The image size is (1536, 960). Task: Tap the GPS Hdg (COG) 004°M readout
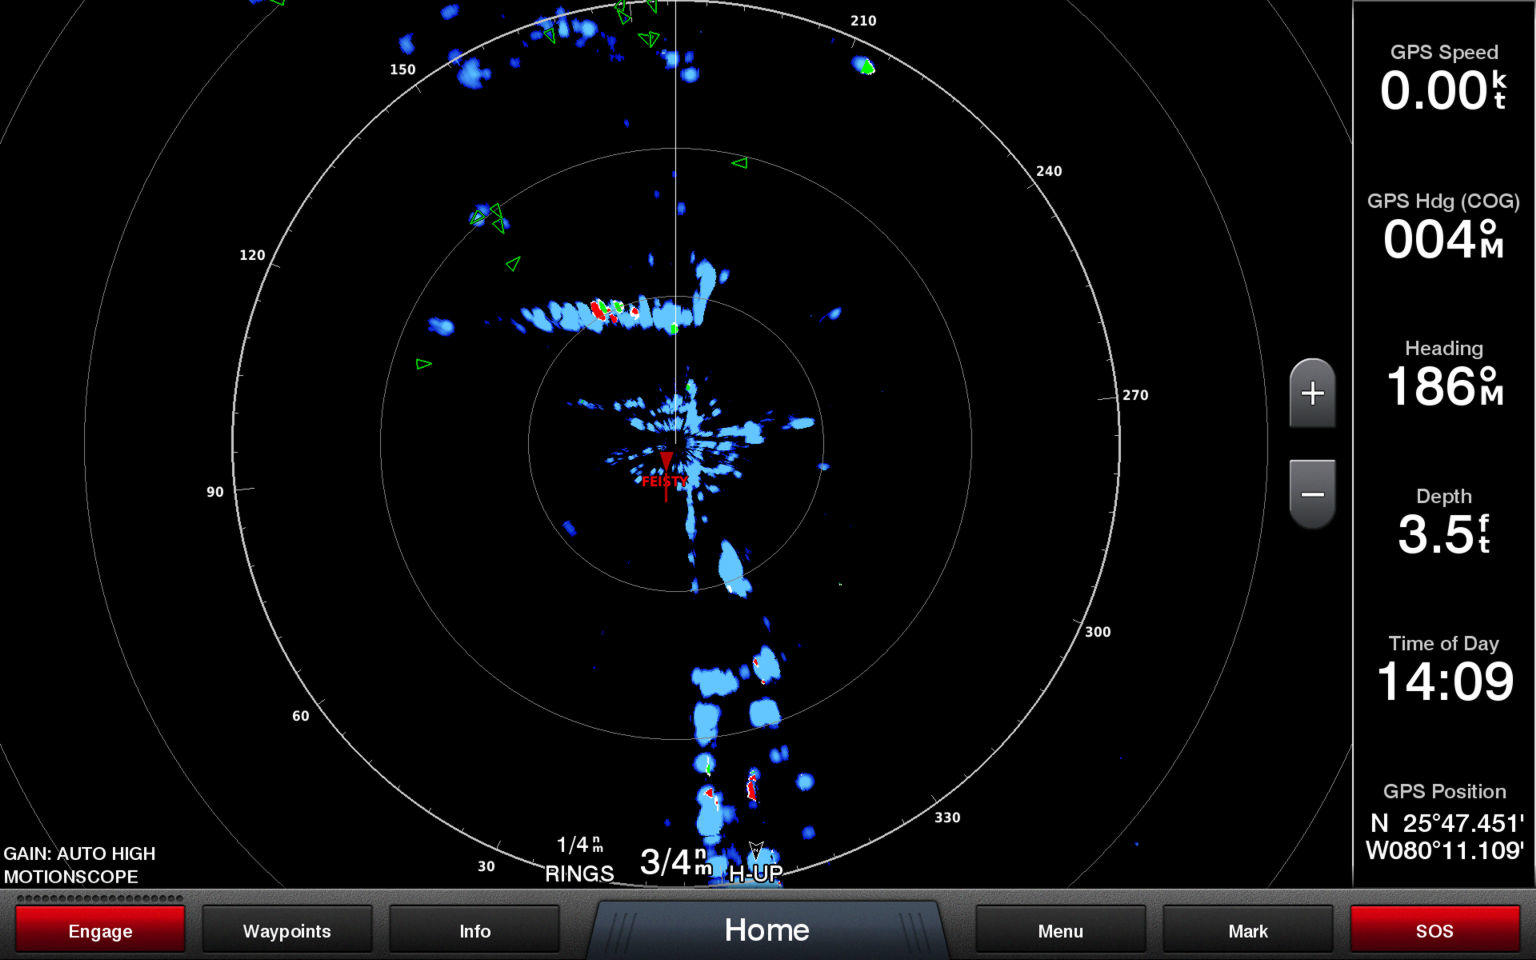tap(1444, 226)
